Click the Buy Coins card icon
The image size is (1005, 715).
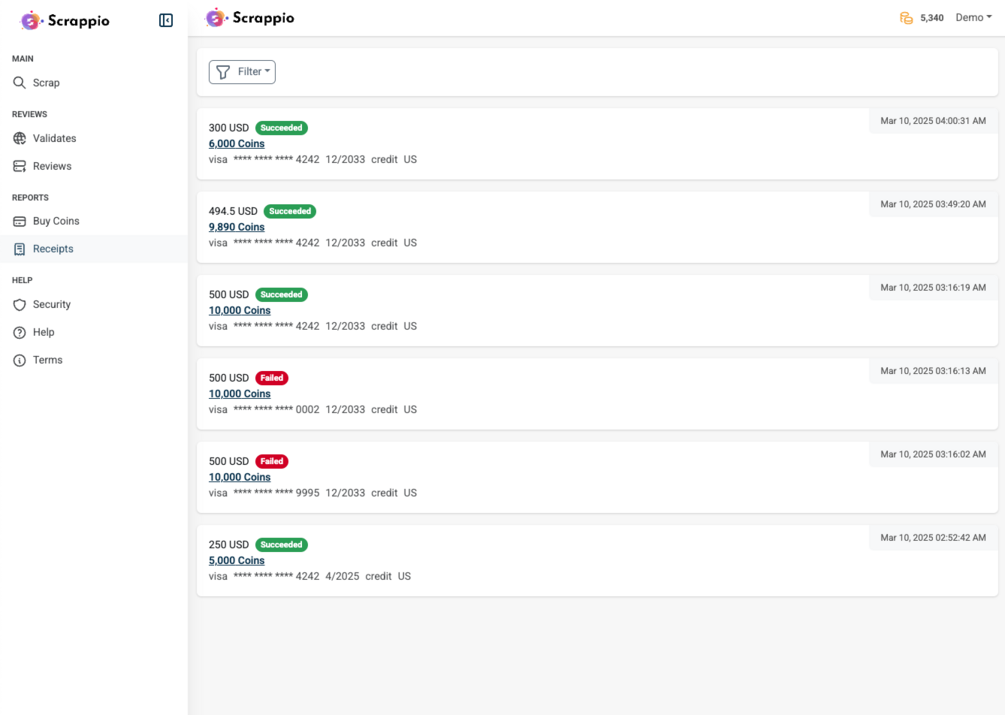pos(20,221)
